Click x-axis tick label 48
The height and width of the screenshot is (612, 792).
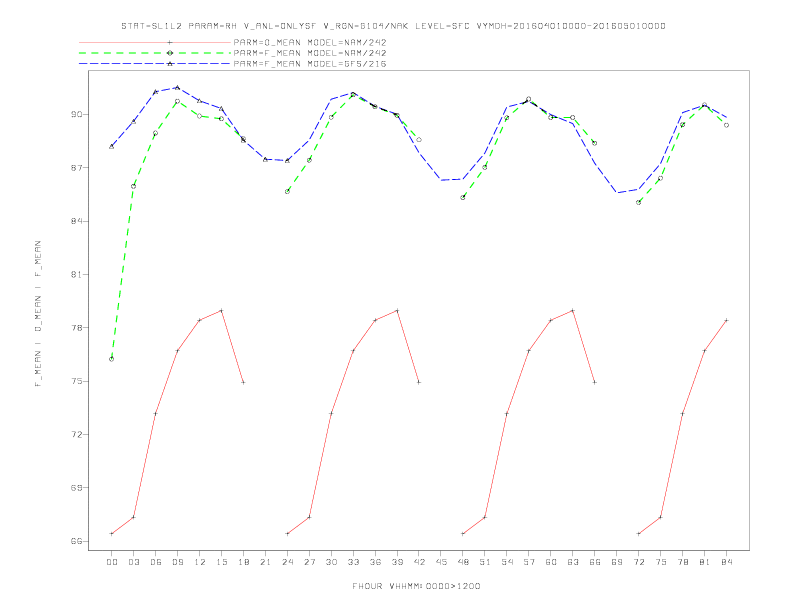click(x=463, y=562)
